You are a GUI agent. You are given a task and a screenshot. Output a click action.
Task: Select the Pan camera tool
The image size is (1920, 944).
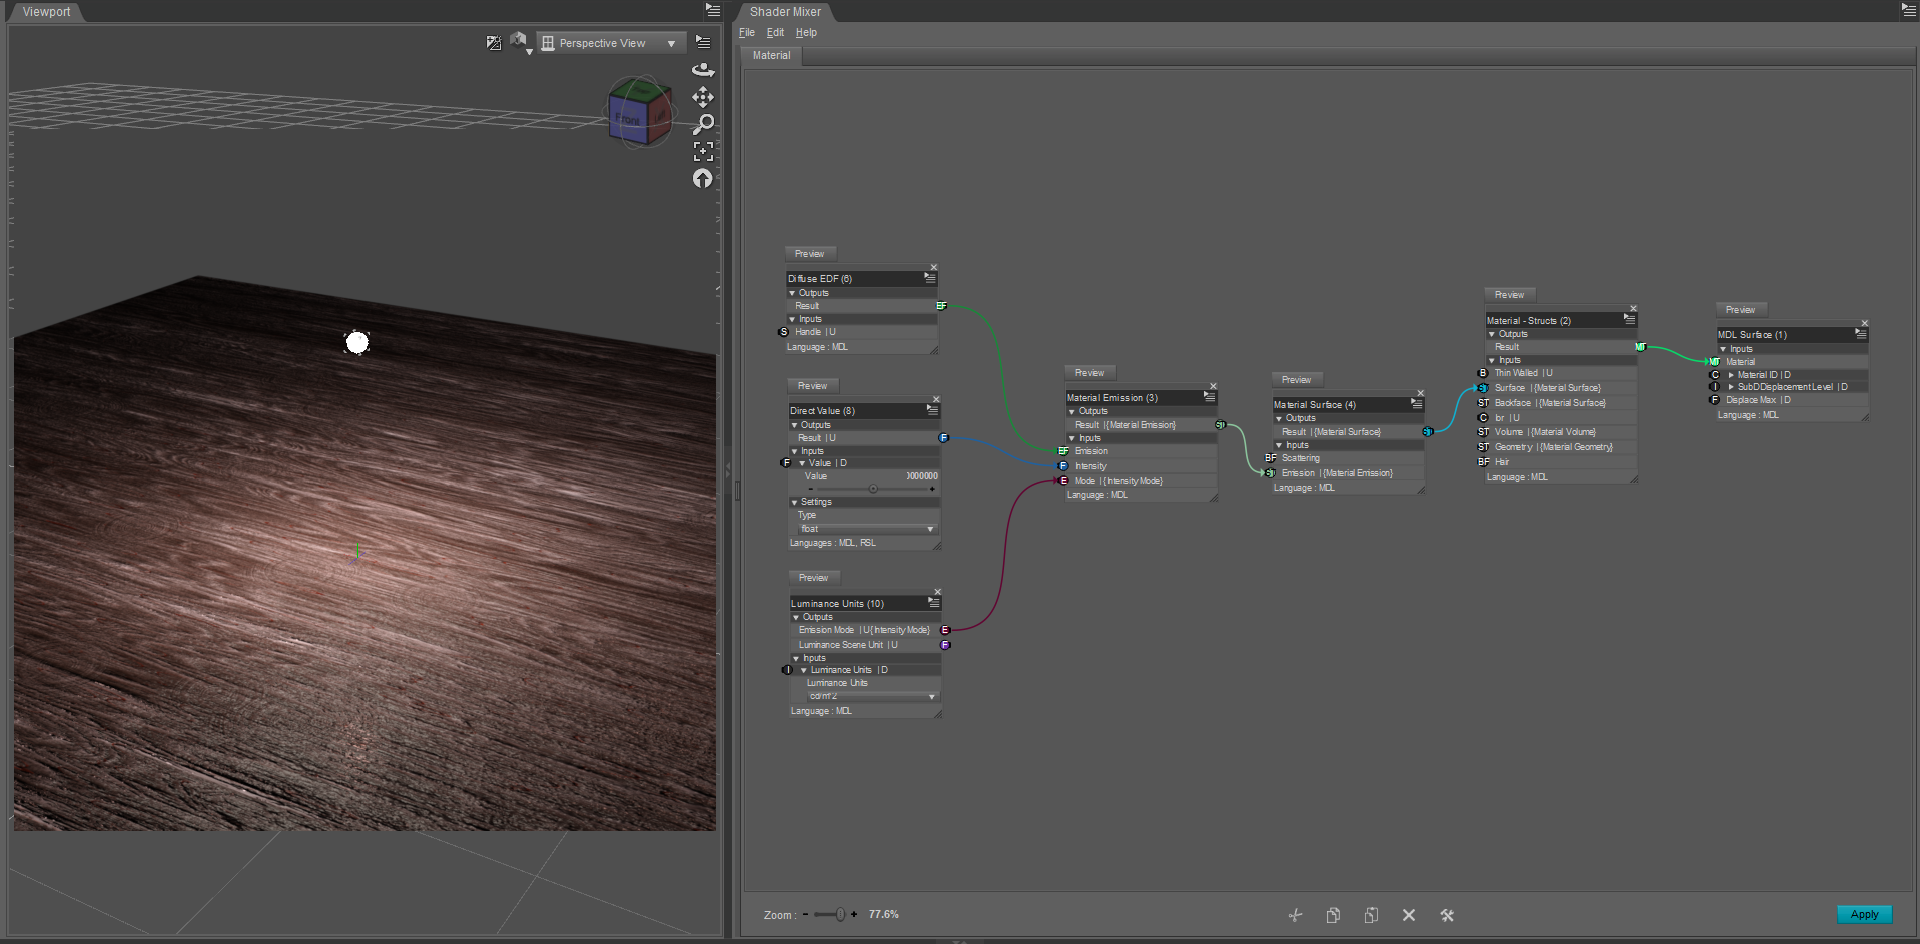(703, 97)
